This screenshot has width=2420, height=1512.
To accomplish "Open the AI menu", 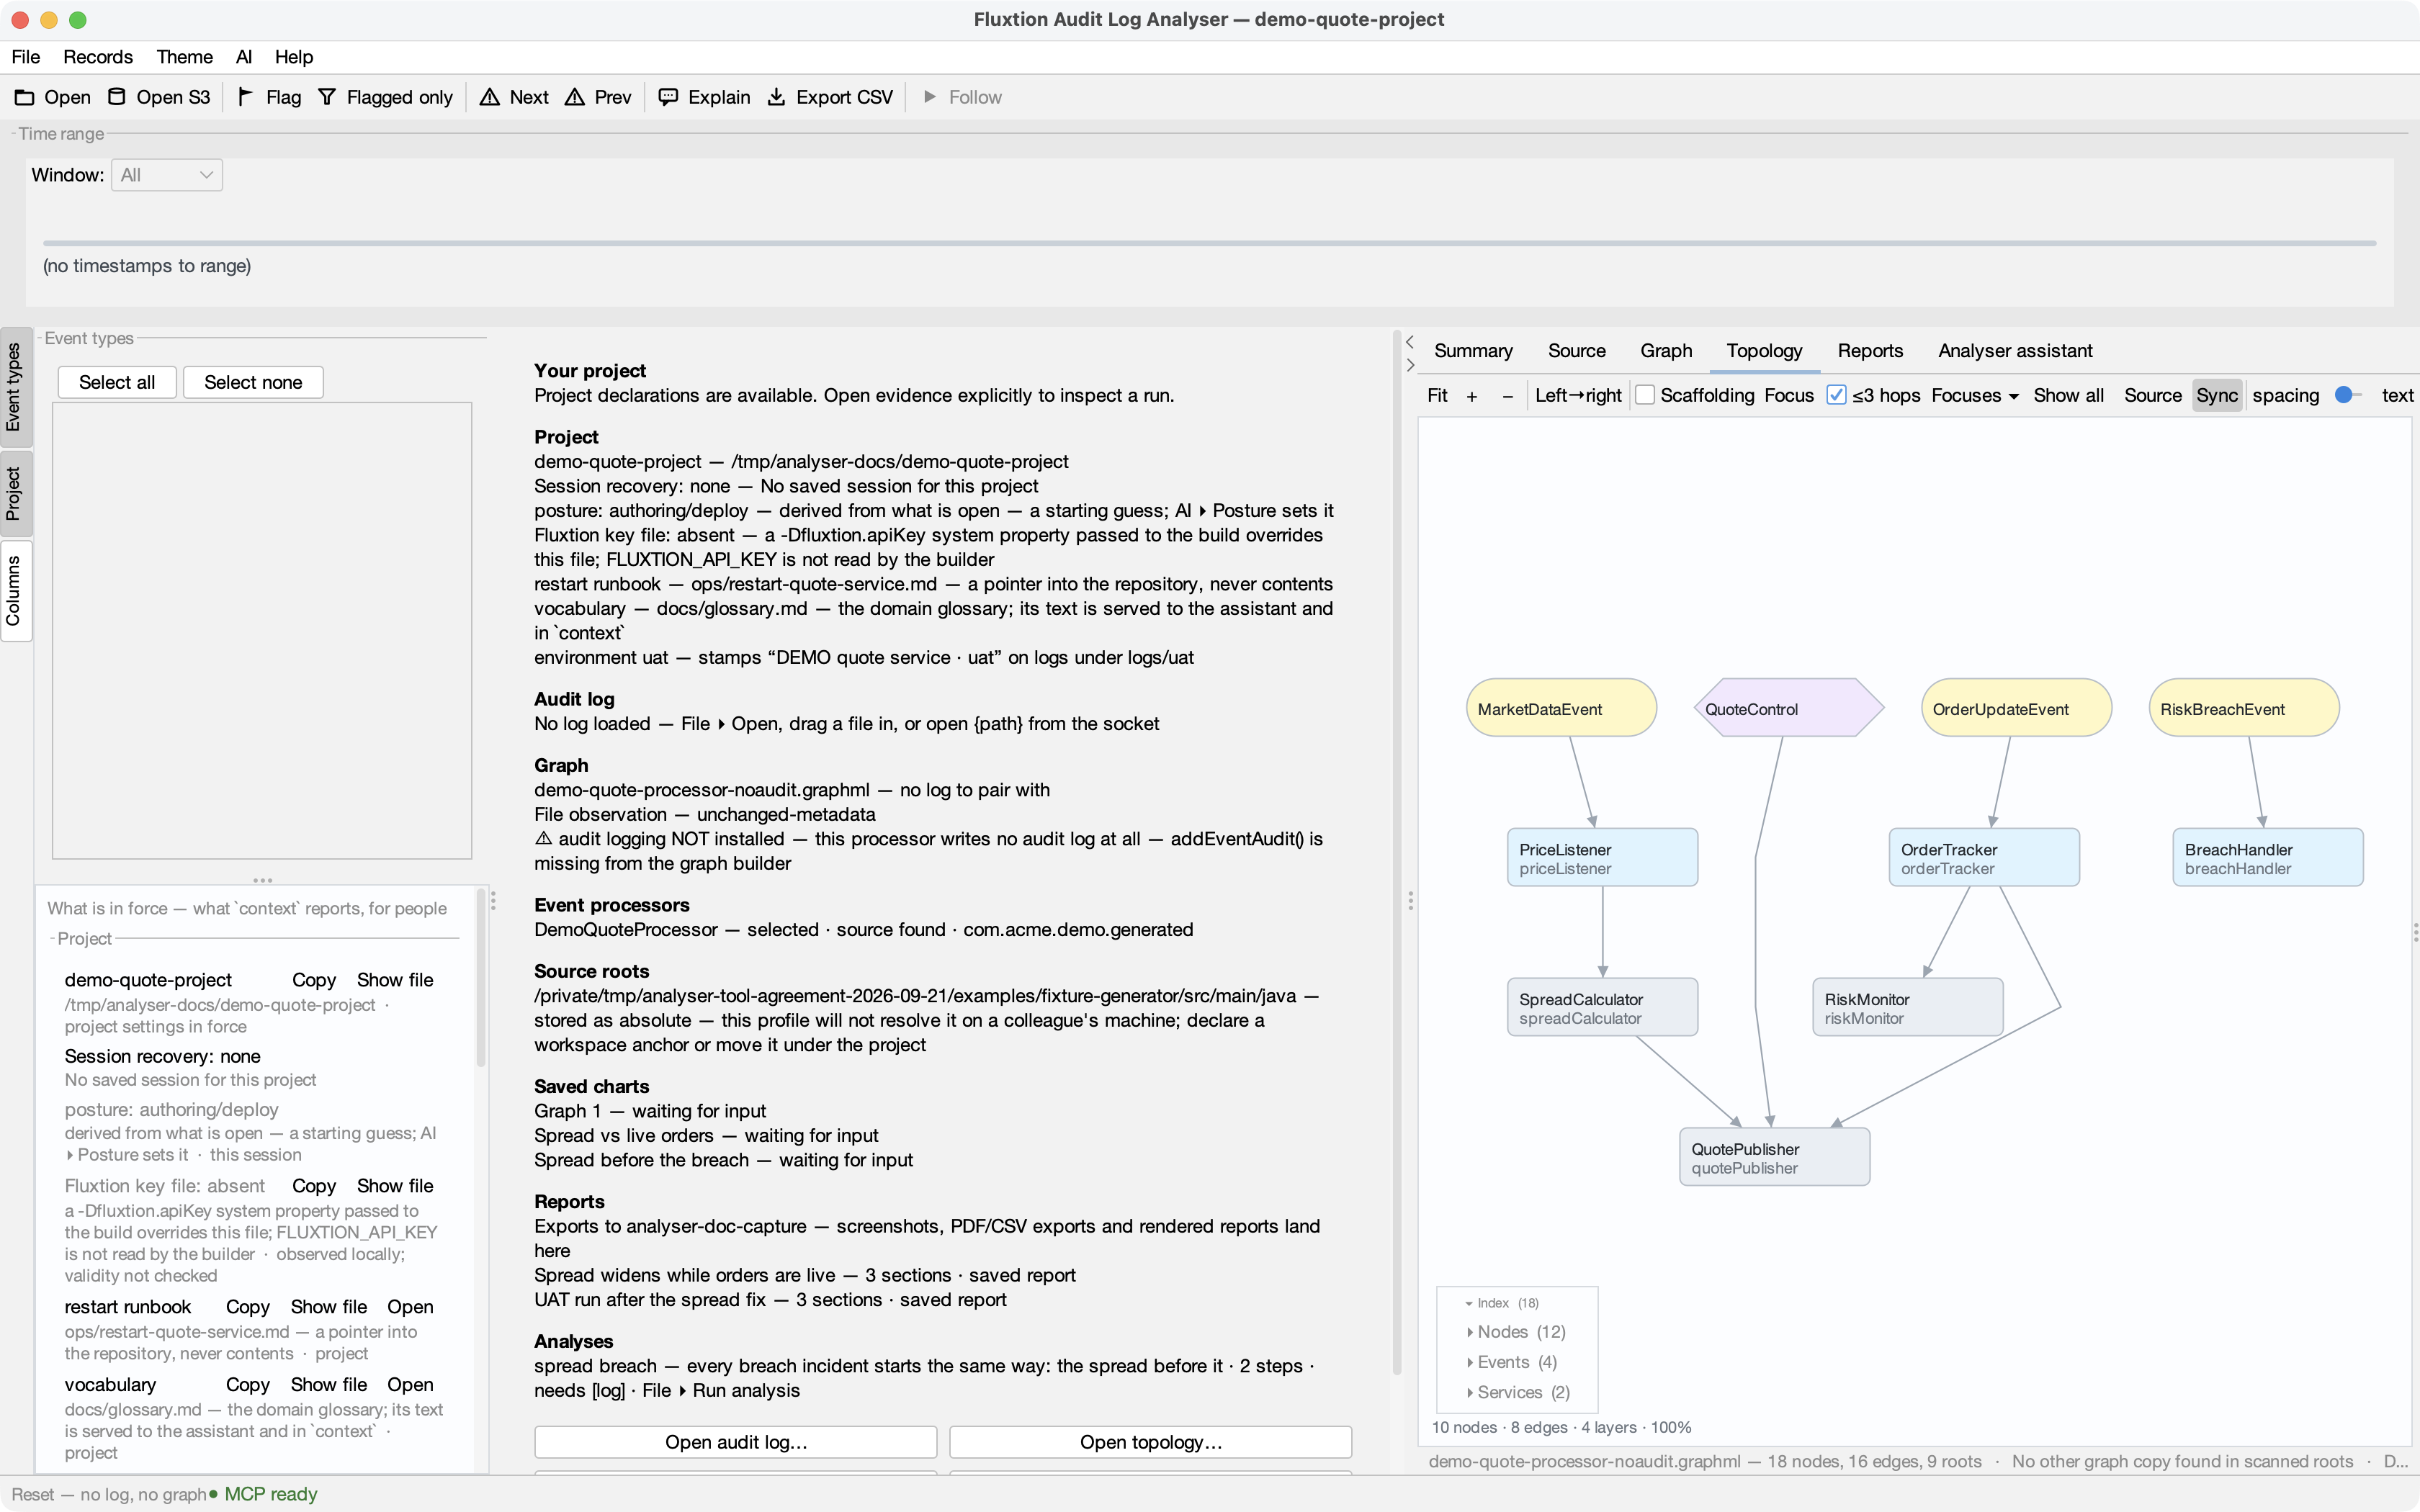I will [244, 57].
